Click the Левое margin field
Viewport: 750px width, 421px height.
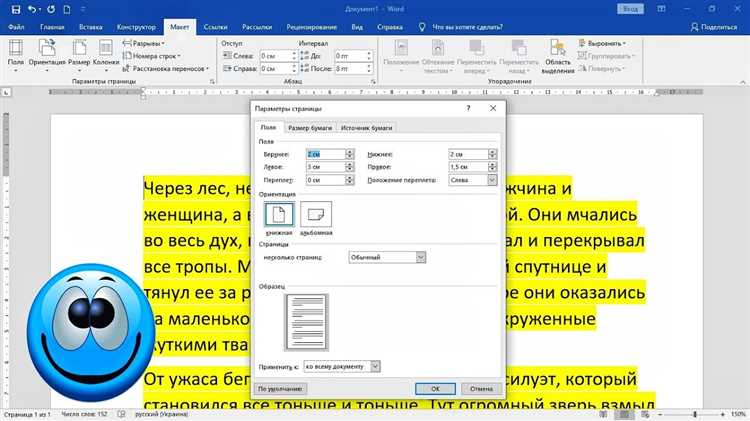[326, 167]
